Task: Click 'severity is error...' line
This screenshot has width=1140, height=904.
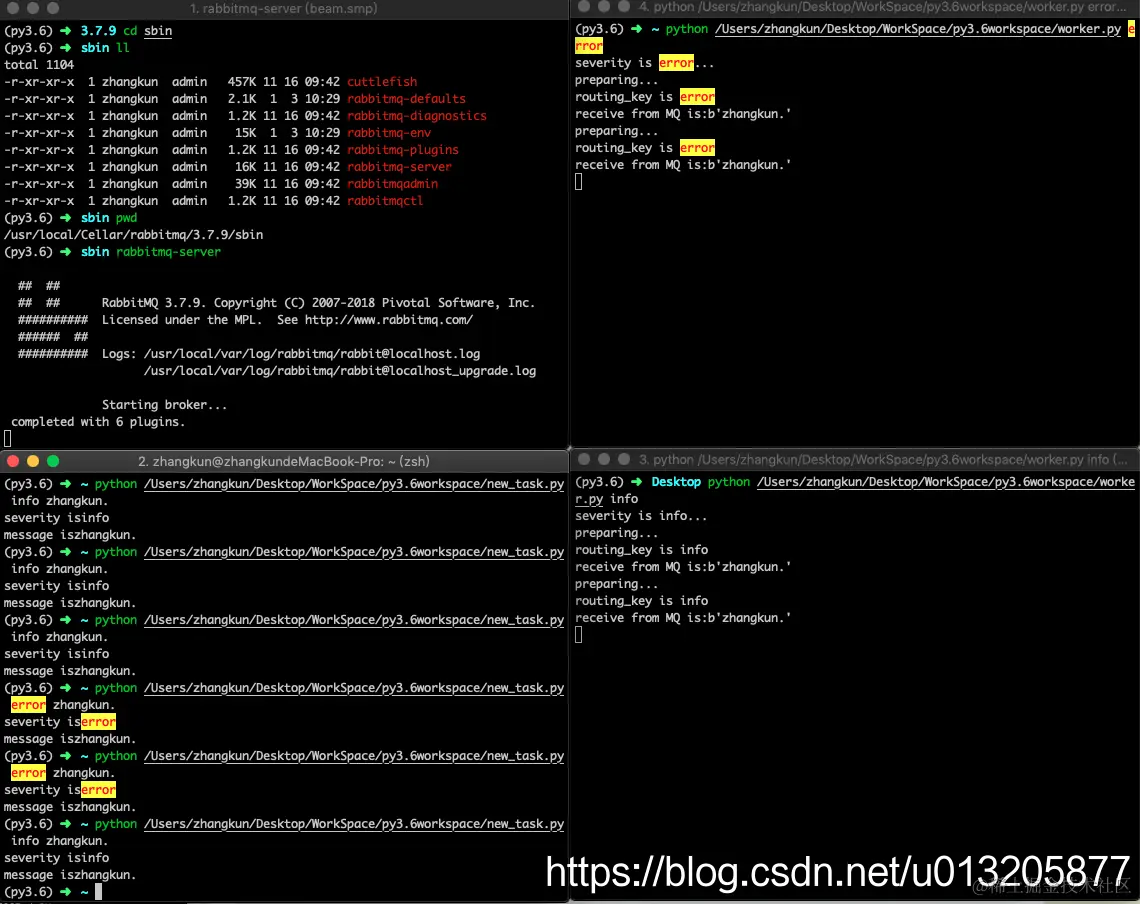Action: pyautogui.click(x=644, y=63)
